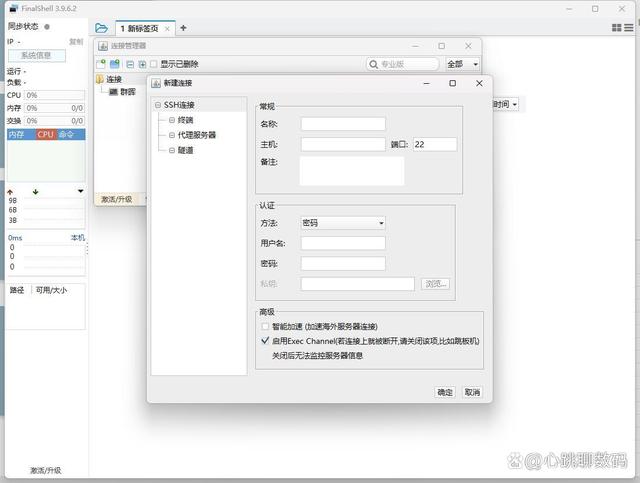Select 隧道 in settings tree
Viewport: 640px width, 483px height.
(x=185, y=150)
